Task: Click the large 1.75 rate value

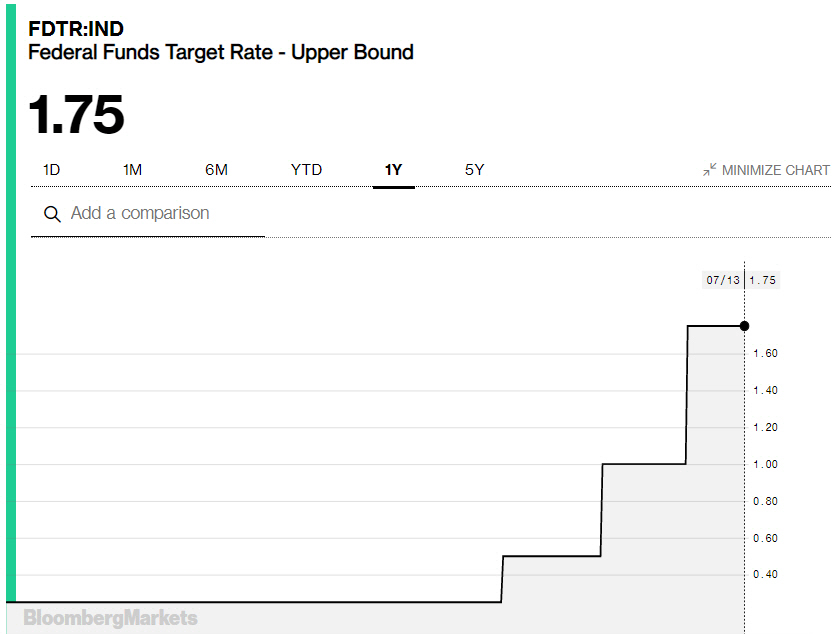Action: [76, 115]
